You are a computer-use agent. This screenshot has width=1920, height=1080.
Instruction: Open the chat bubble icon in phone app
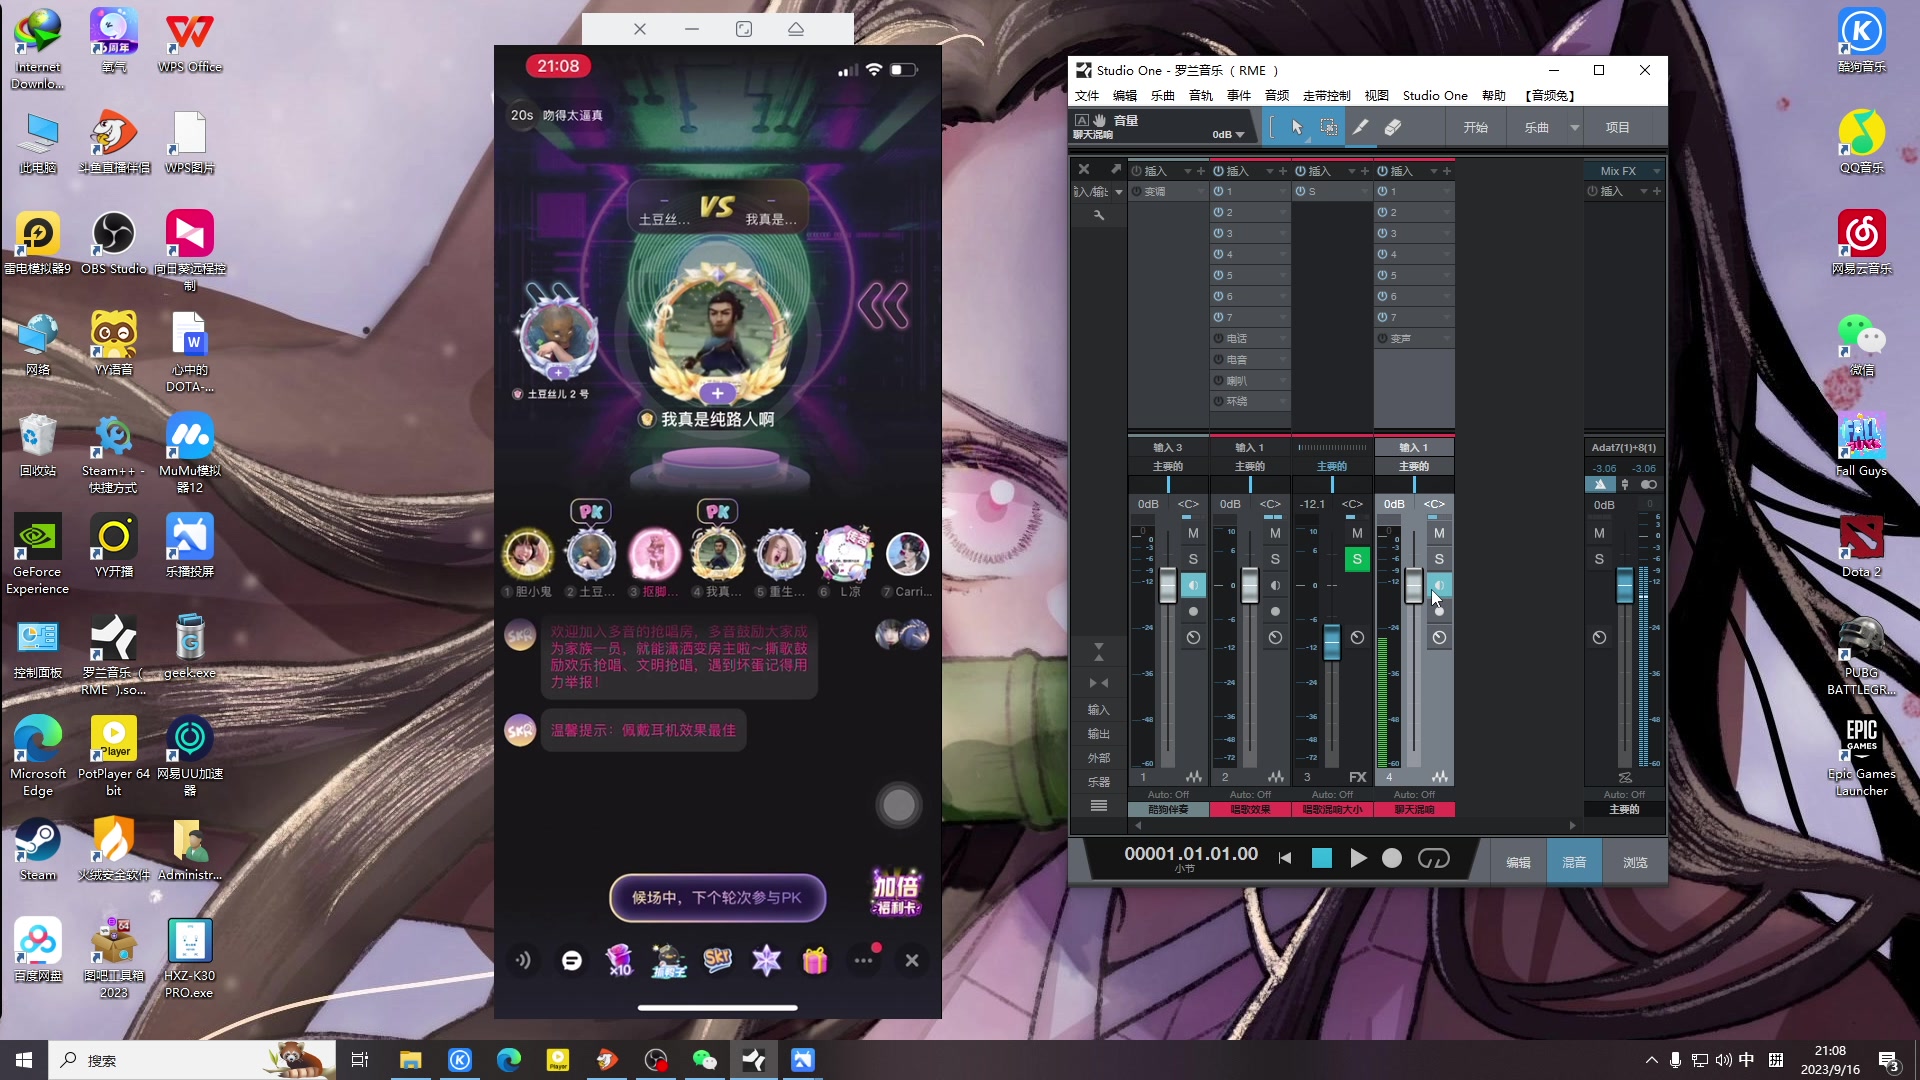coord(571,960)
